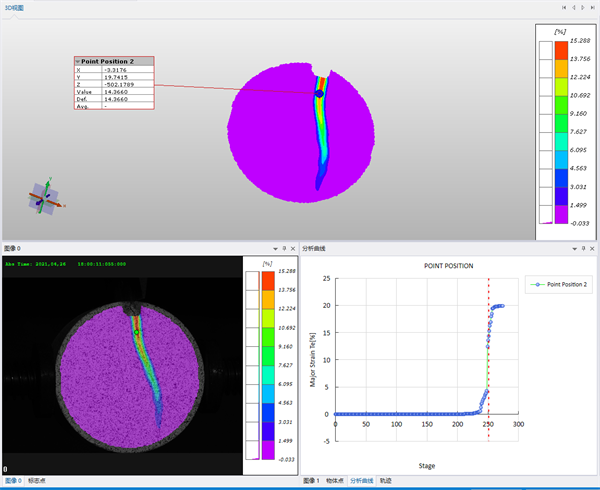
Task: Jump to first stage using skip-back arrow
Action: (564, 8)
